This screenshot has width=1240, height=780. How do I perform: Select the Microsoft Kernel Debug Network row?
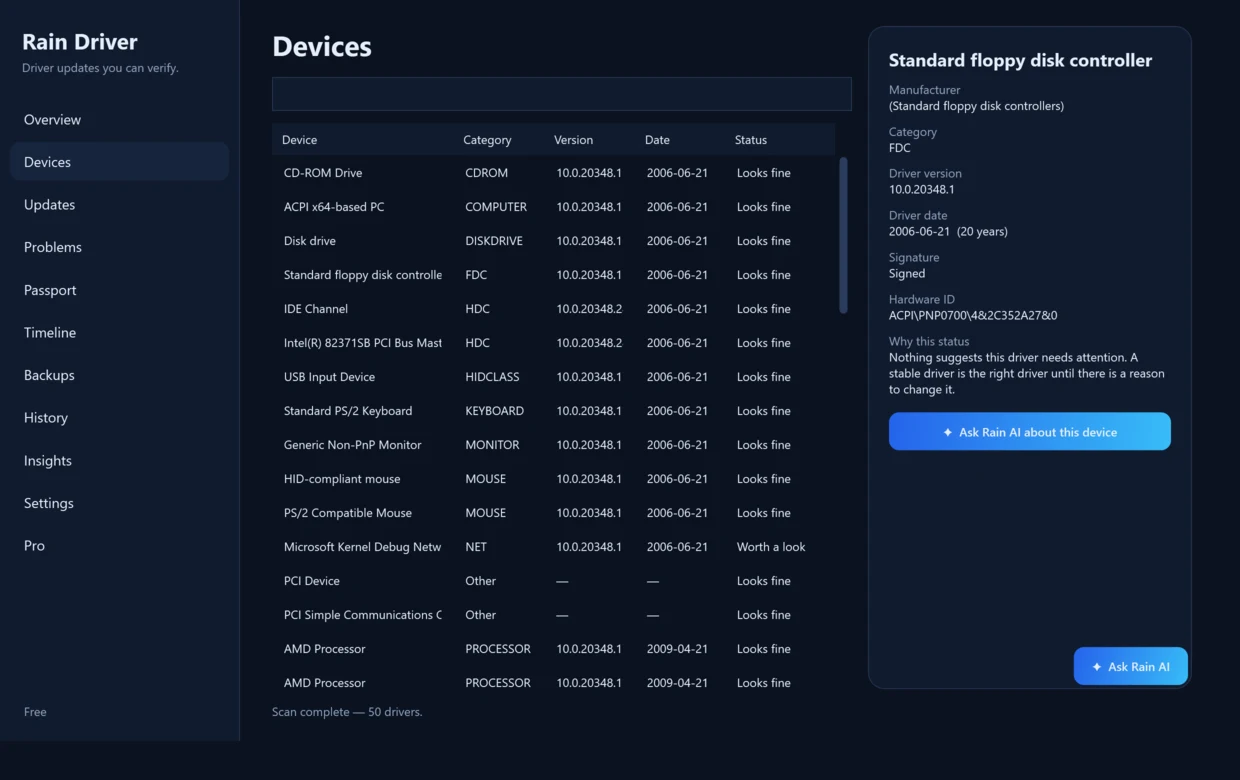point(553,547)
